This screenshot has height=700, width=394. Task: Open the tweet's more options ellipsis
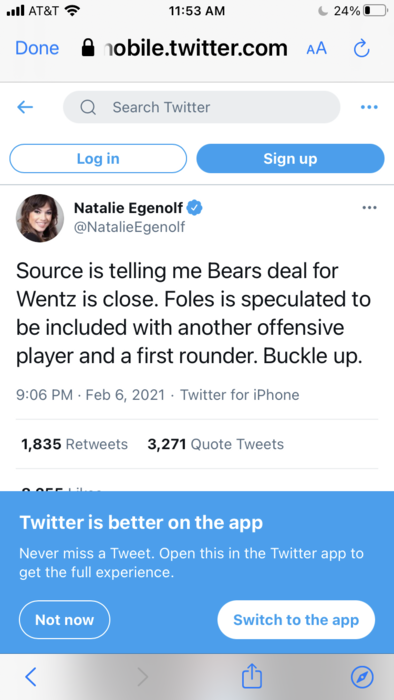point(369,208)
